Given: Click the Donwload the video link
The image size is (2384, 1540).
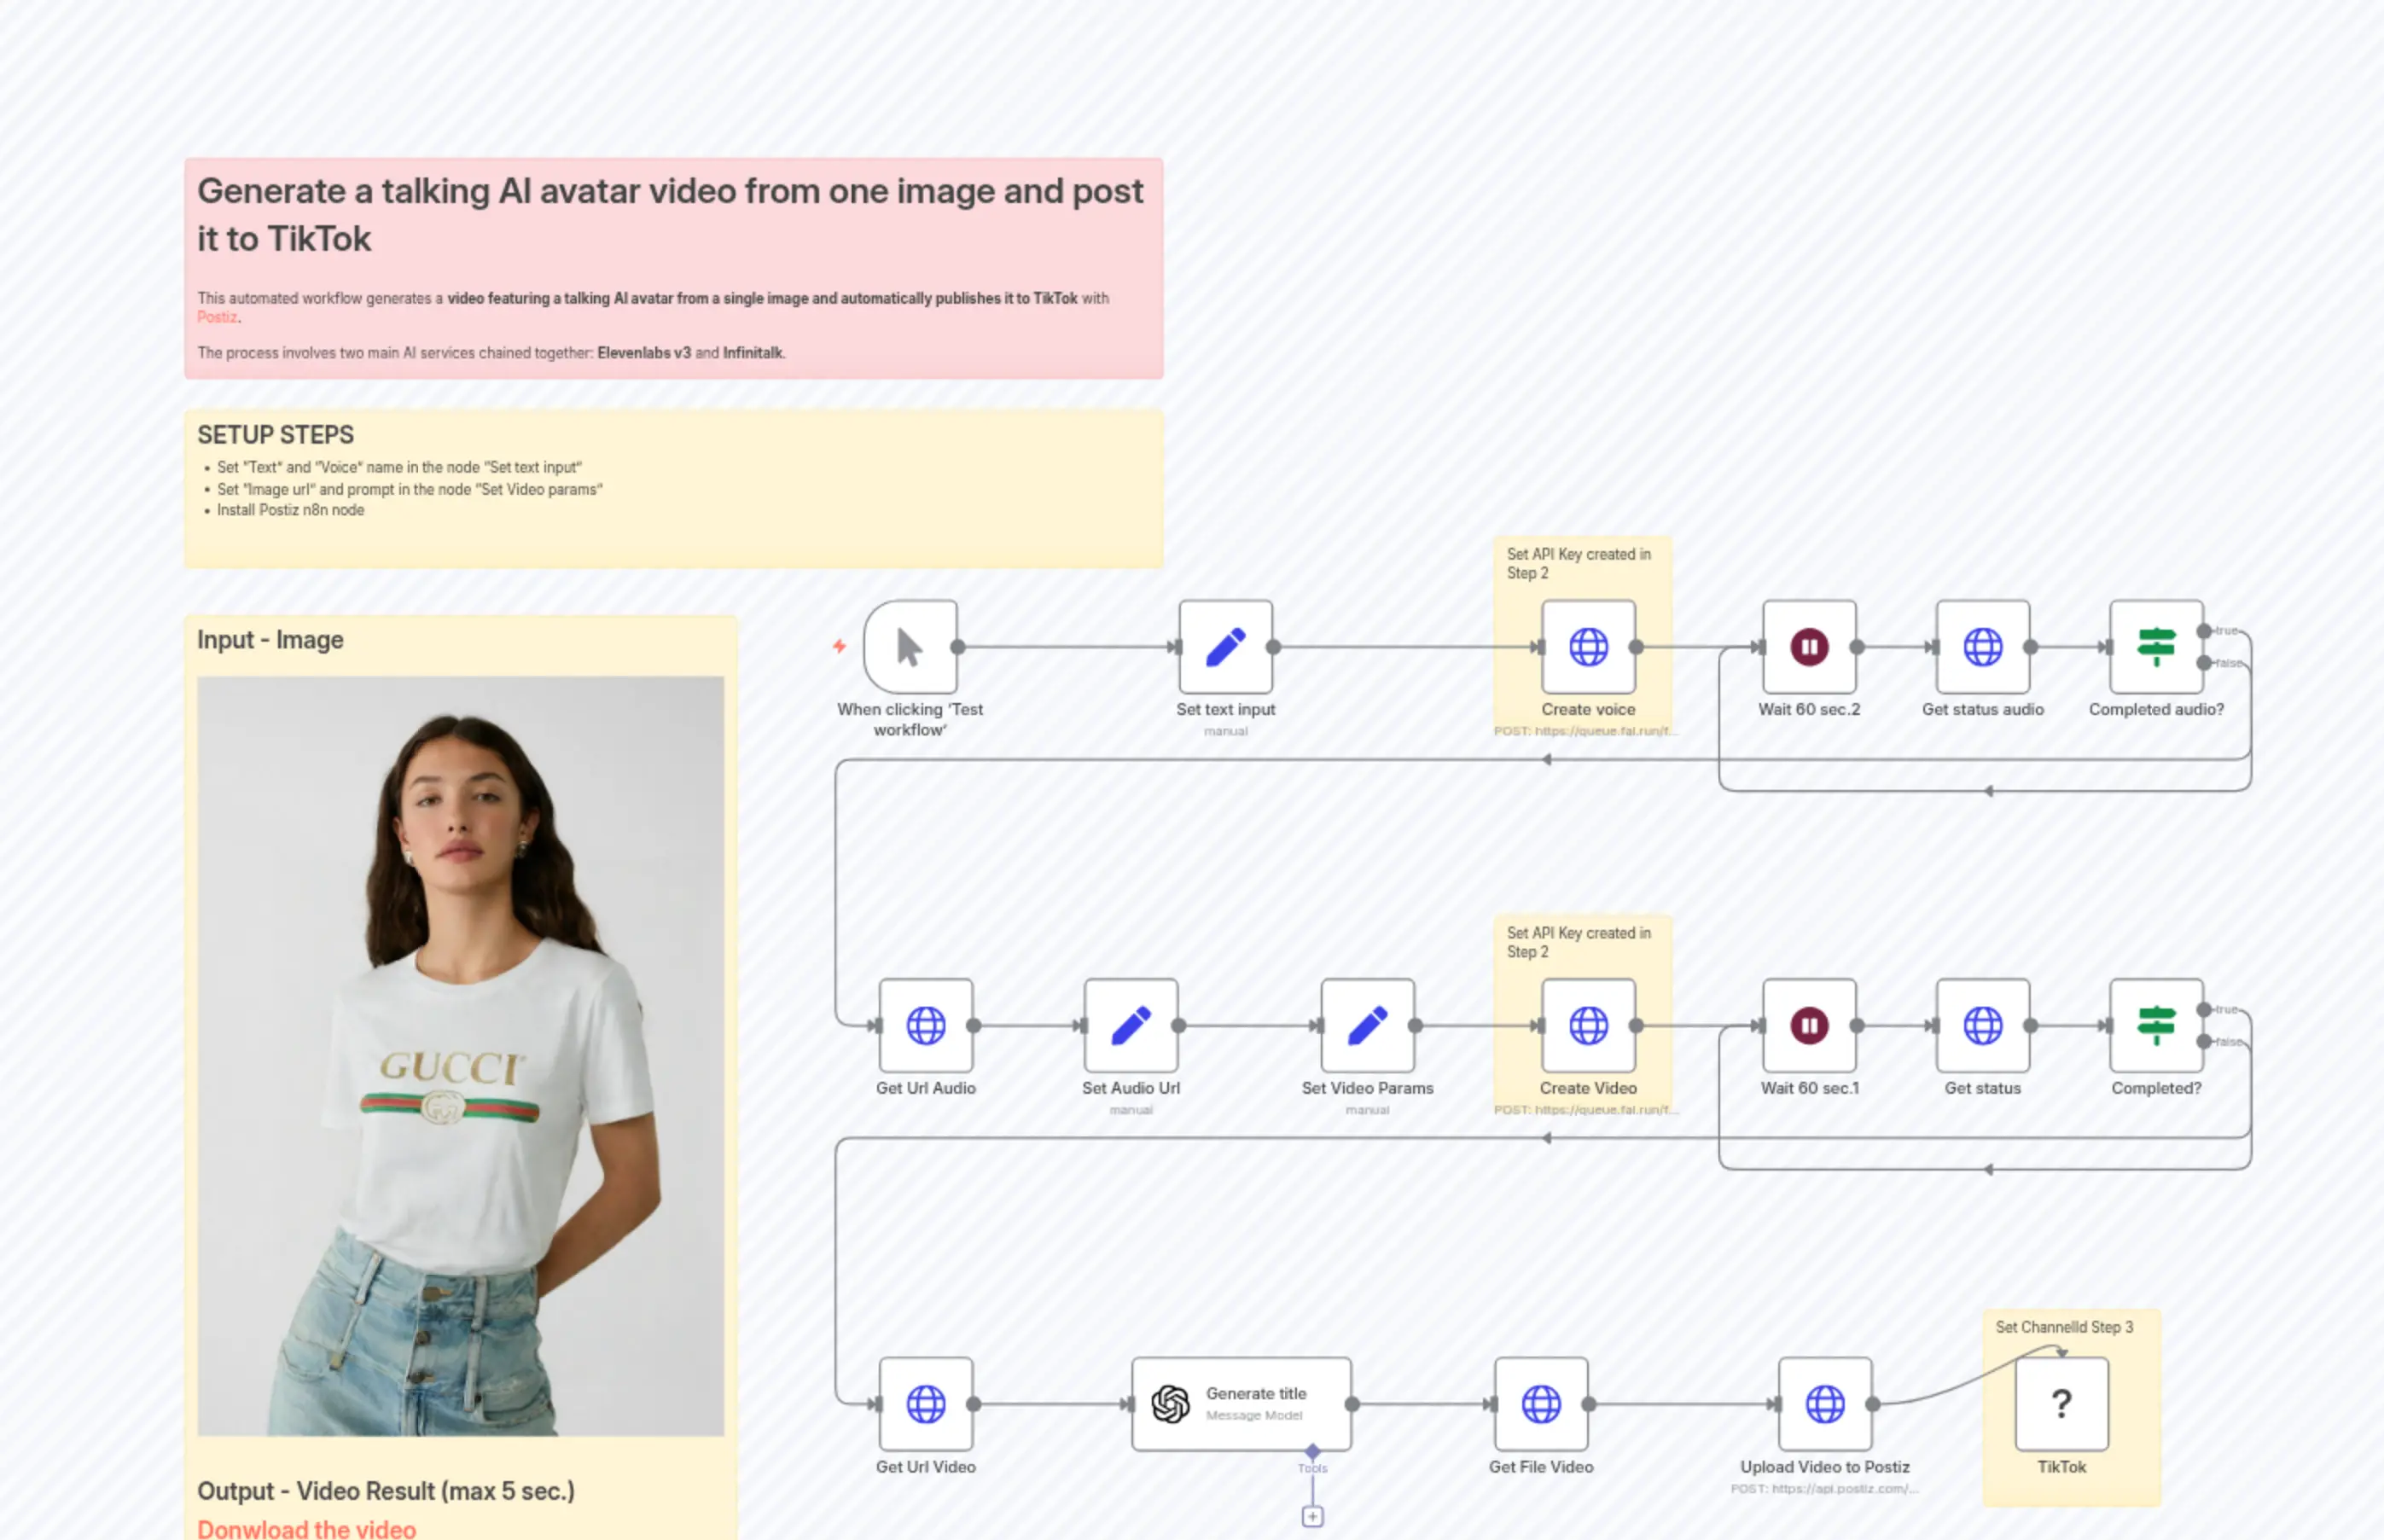Looking at the screenshot, I should 306,1528.
